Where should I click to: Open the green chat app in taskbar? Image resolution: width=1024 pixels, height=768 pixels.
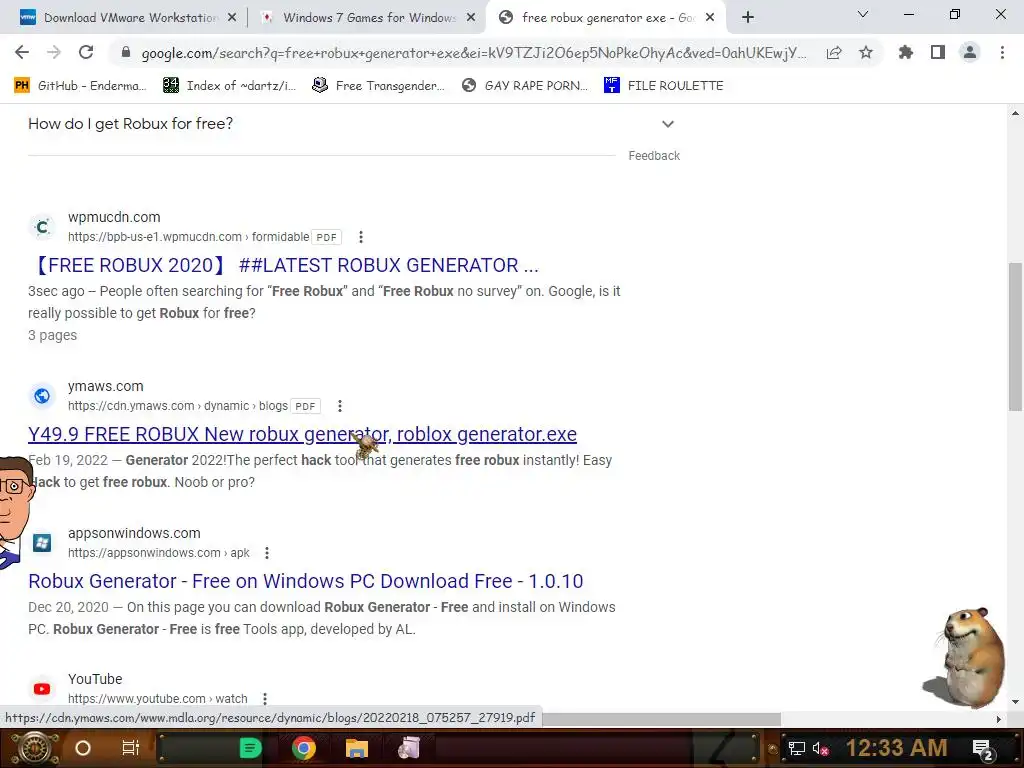click(250, 748)
